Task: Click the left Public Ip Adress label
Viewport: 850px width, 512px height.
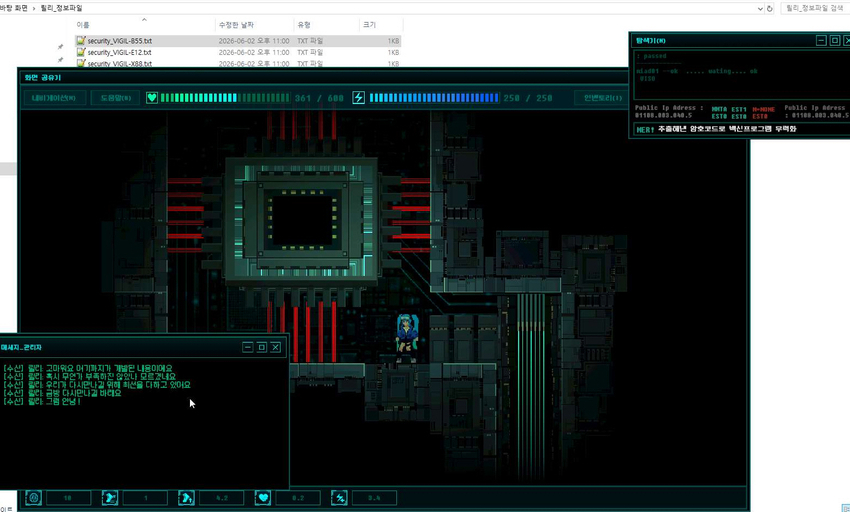Action: click(x=669, y=108)
